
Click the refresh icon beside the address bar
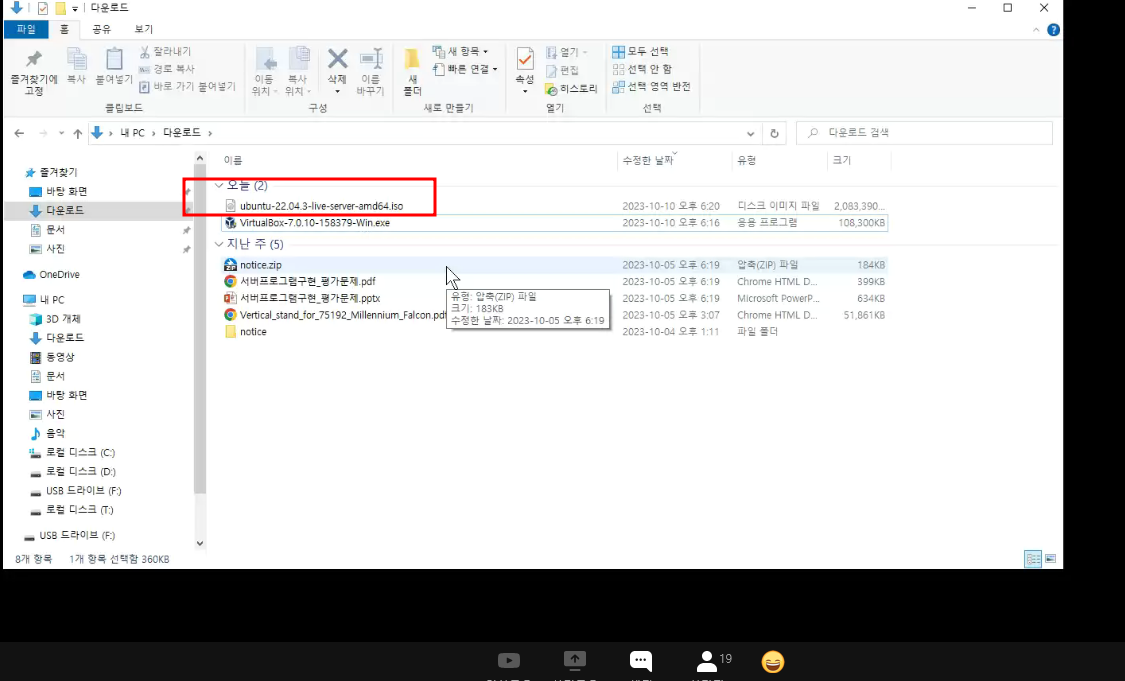point(774,133)
